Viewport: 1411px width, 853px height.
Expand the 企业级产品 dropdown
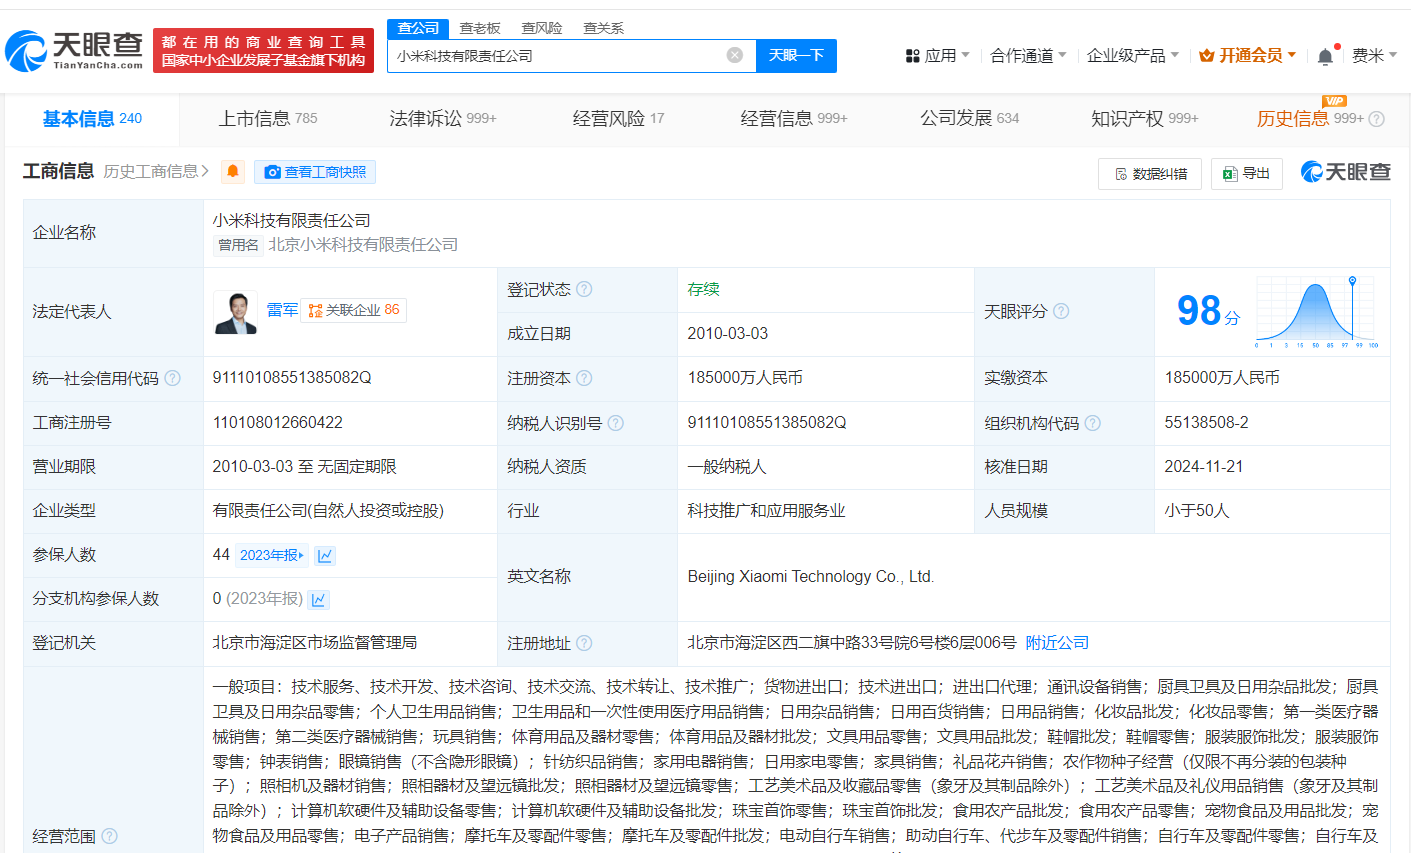click(1132, 56)
